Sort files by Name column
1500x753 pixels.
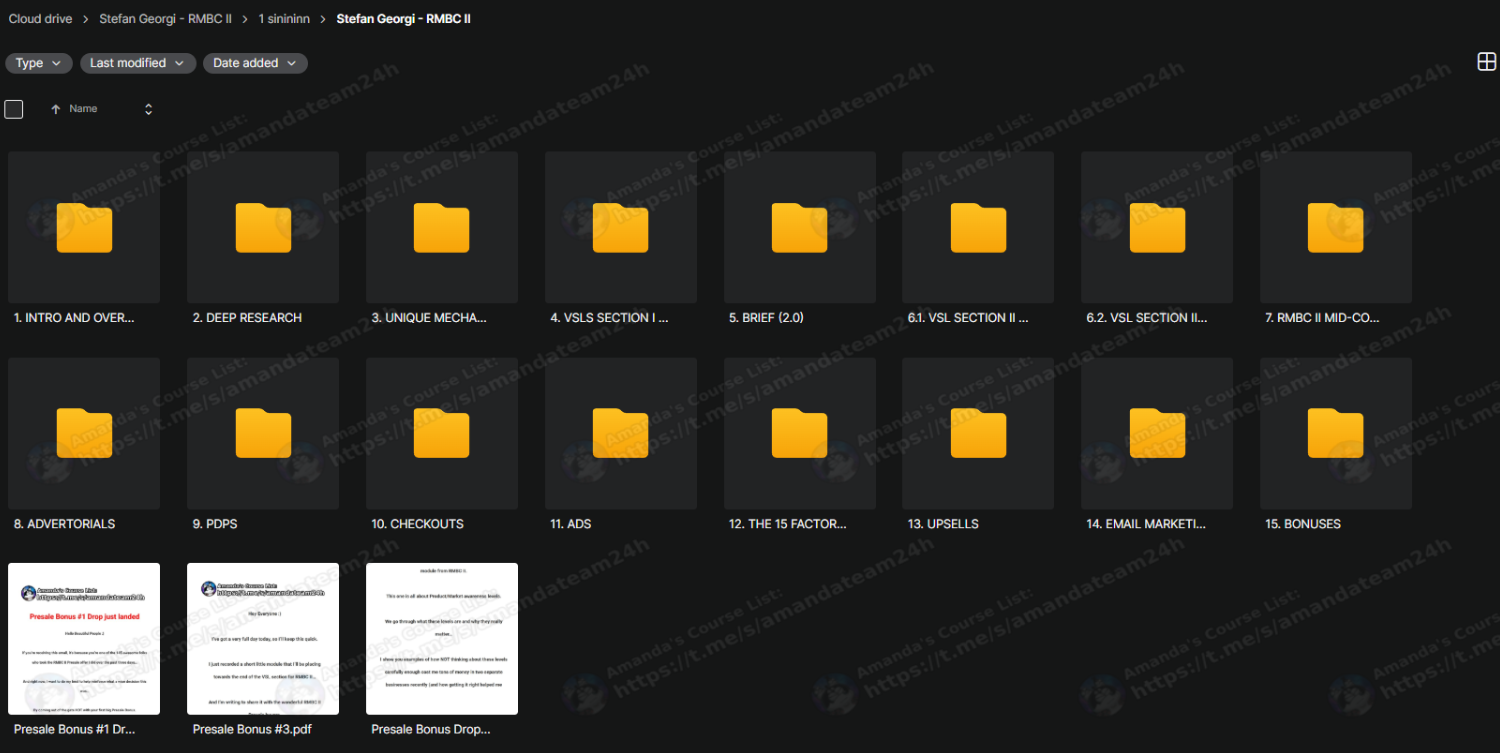point(83,109)
